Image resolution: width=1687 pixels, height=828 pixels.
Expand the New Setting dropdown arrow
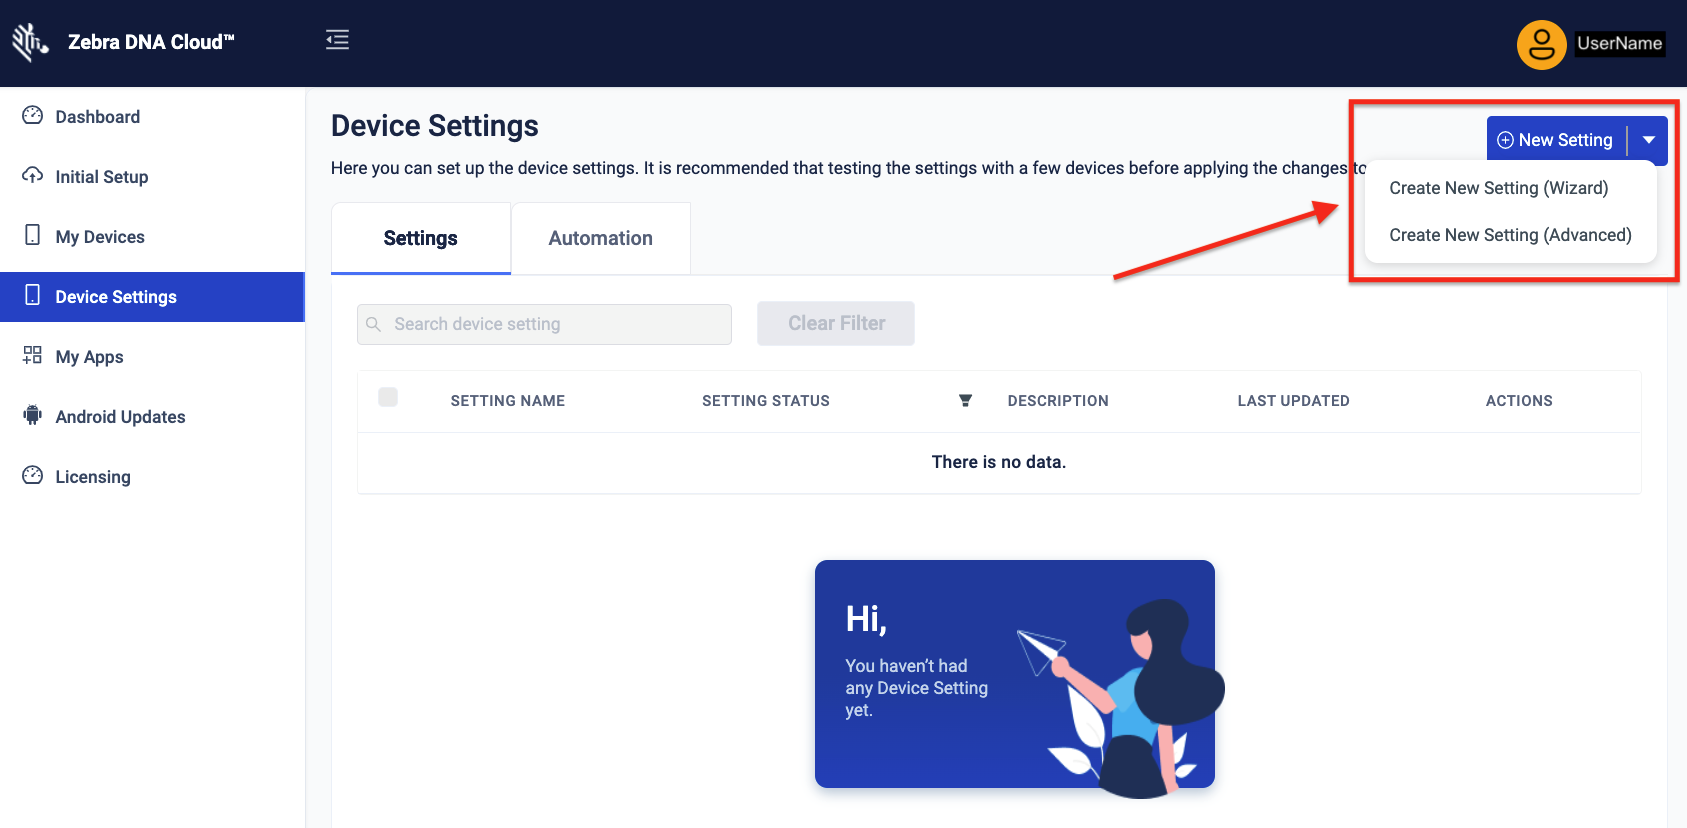(1648, 140)
